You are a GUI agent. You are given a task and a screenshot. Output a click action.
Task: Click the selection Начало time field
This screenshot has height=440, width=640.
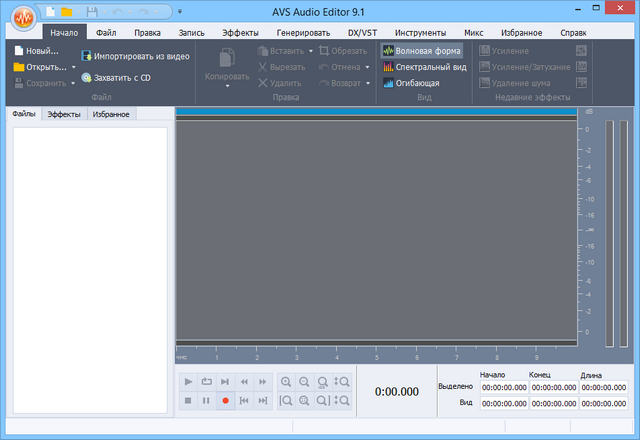click(504, 387)
